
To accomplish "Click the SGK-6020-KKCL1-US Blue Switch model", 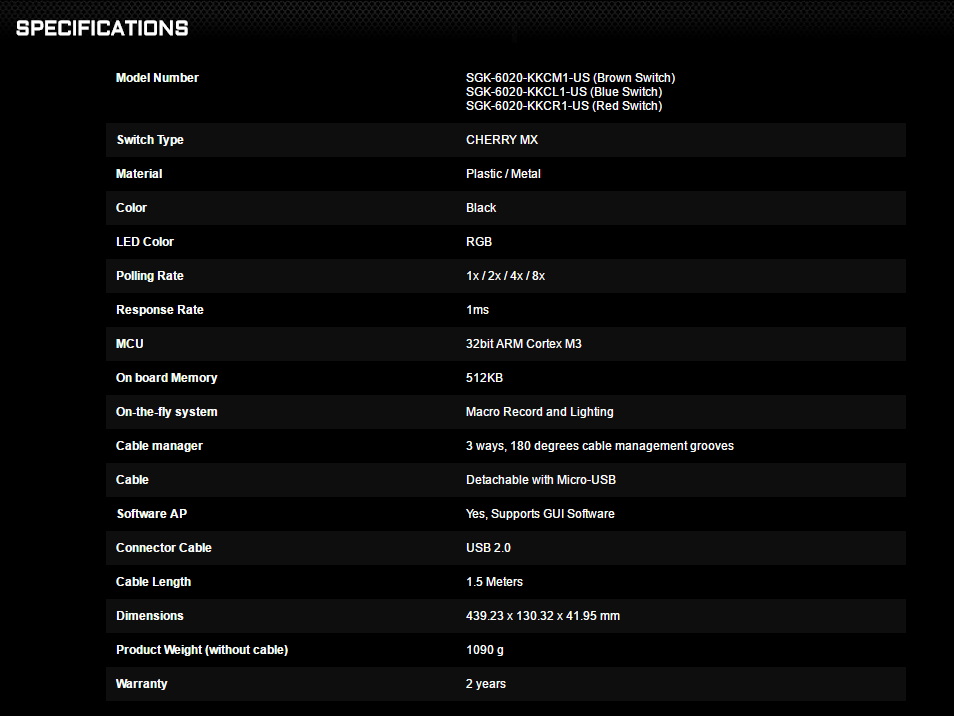I will (564, 92).
